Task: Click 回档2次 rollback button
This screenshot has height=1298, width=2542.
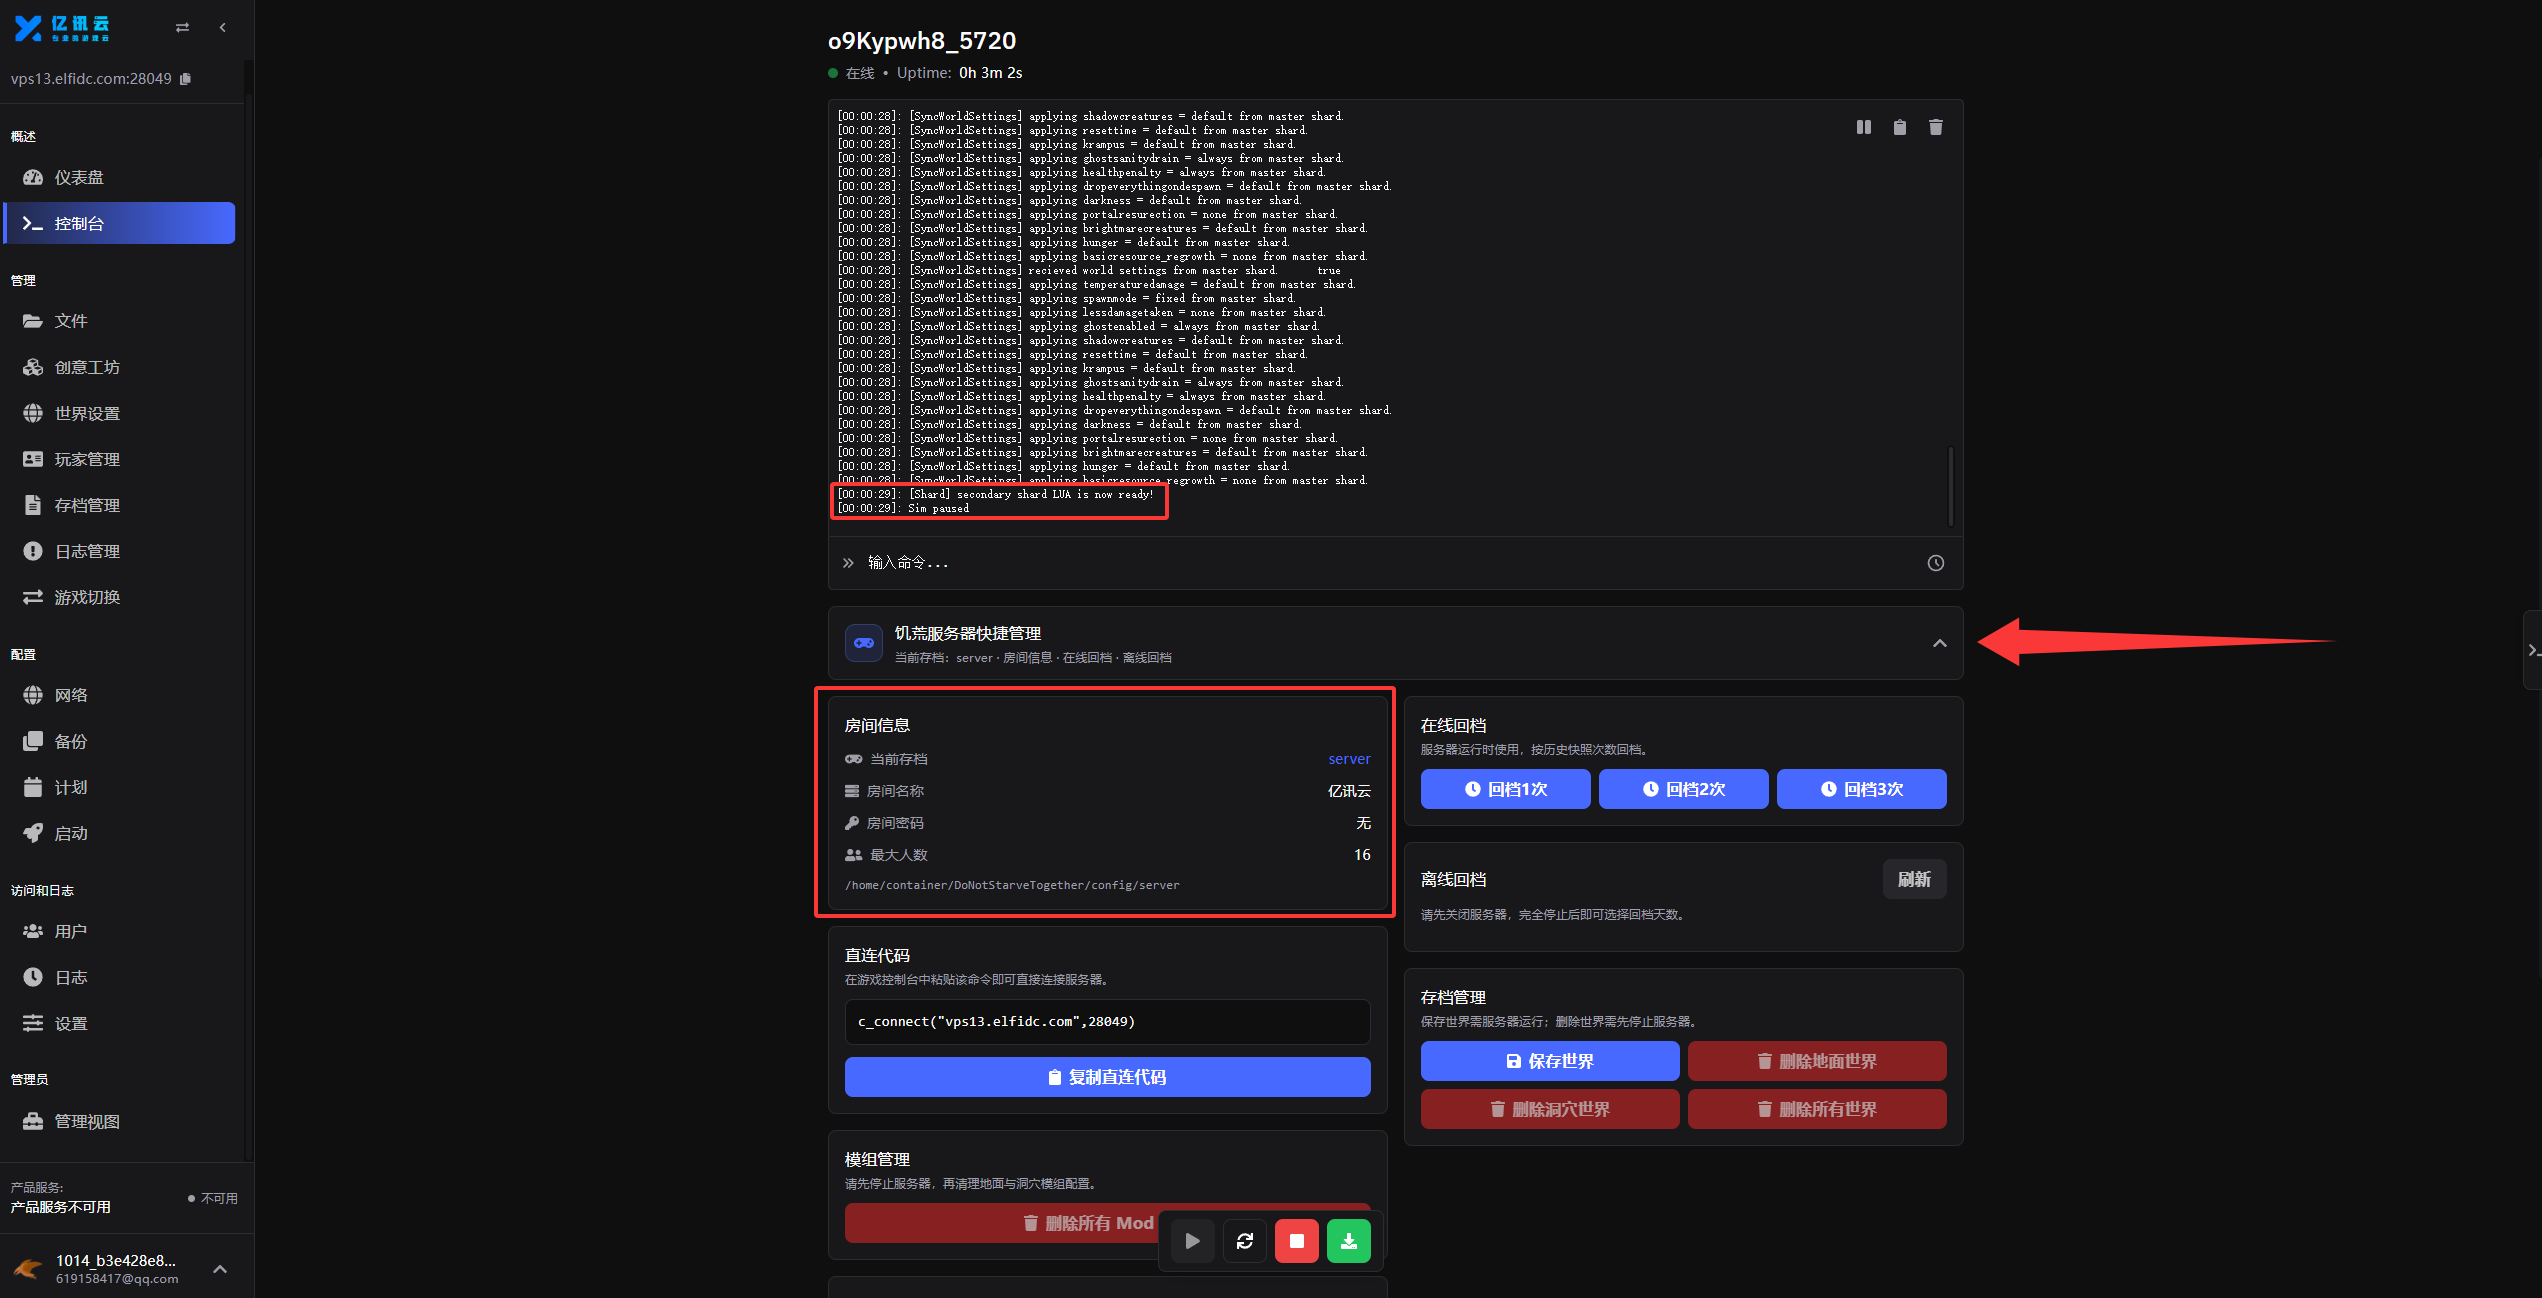Action: pos(1683,789)
